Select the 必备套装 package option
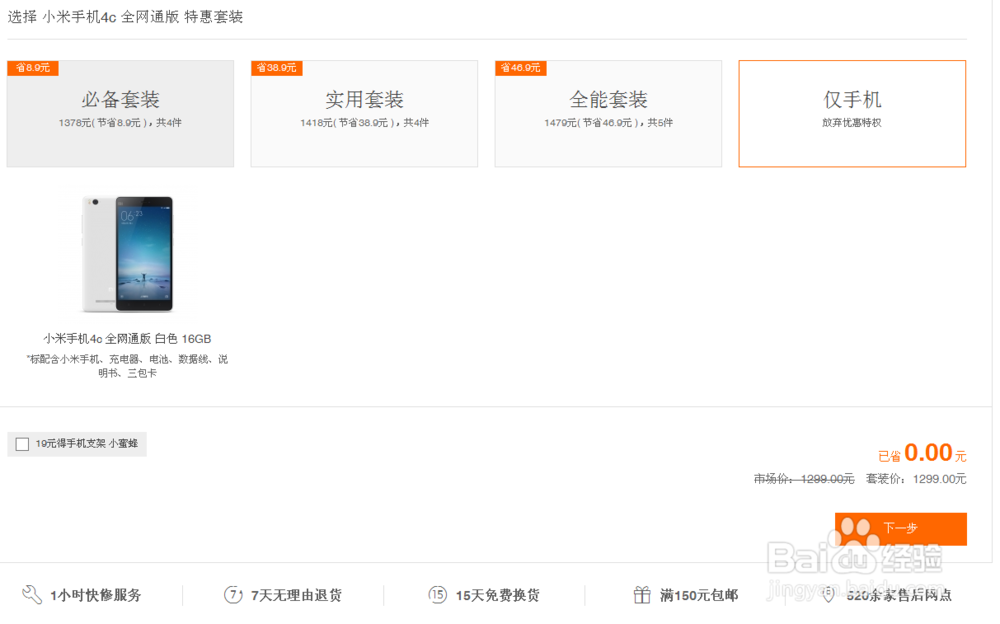The width and height of the screenshot is (1000, 624). (x=120, y=113)
